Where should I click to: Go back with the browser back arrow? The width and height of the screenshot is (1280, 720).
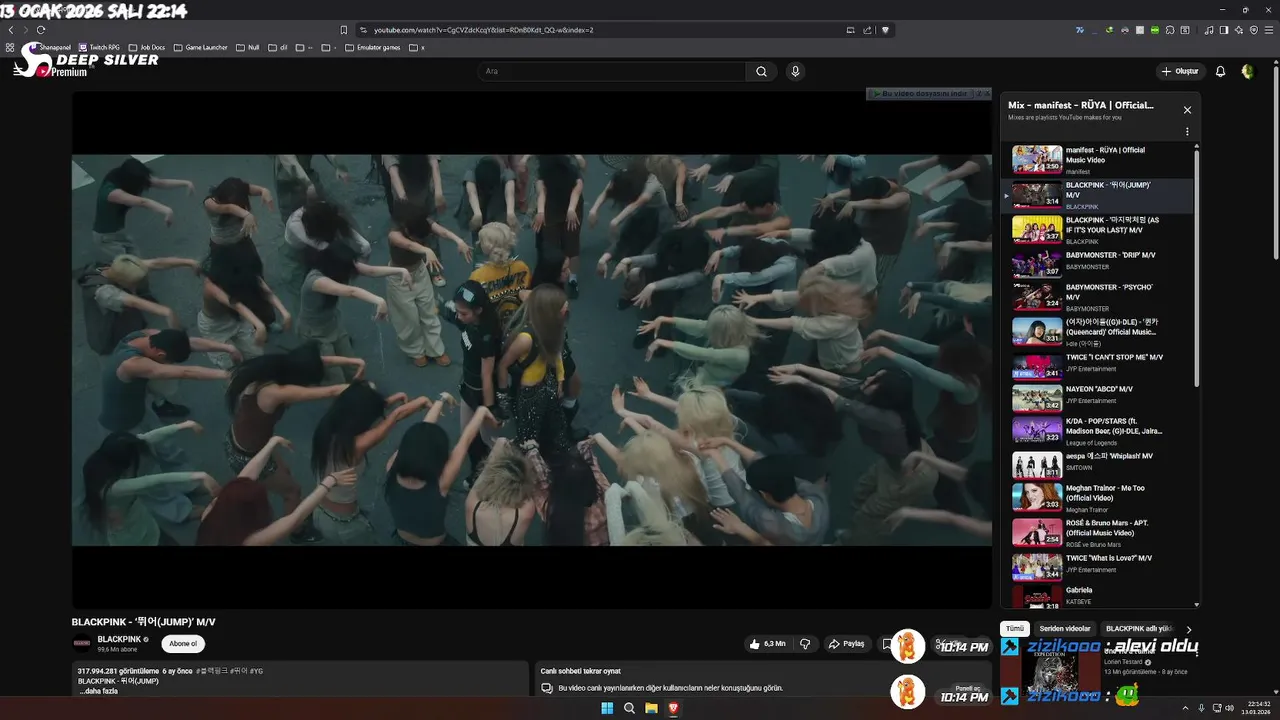coord(11,30)
